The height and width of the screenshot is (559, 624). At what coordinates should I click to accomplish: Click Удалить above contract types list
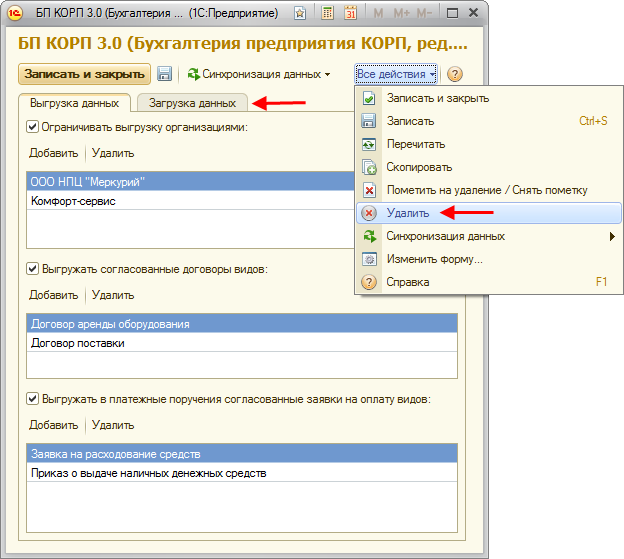point(113,295)
